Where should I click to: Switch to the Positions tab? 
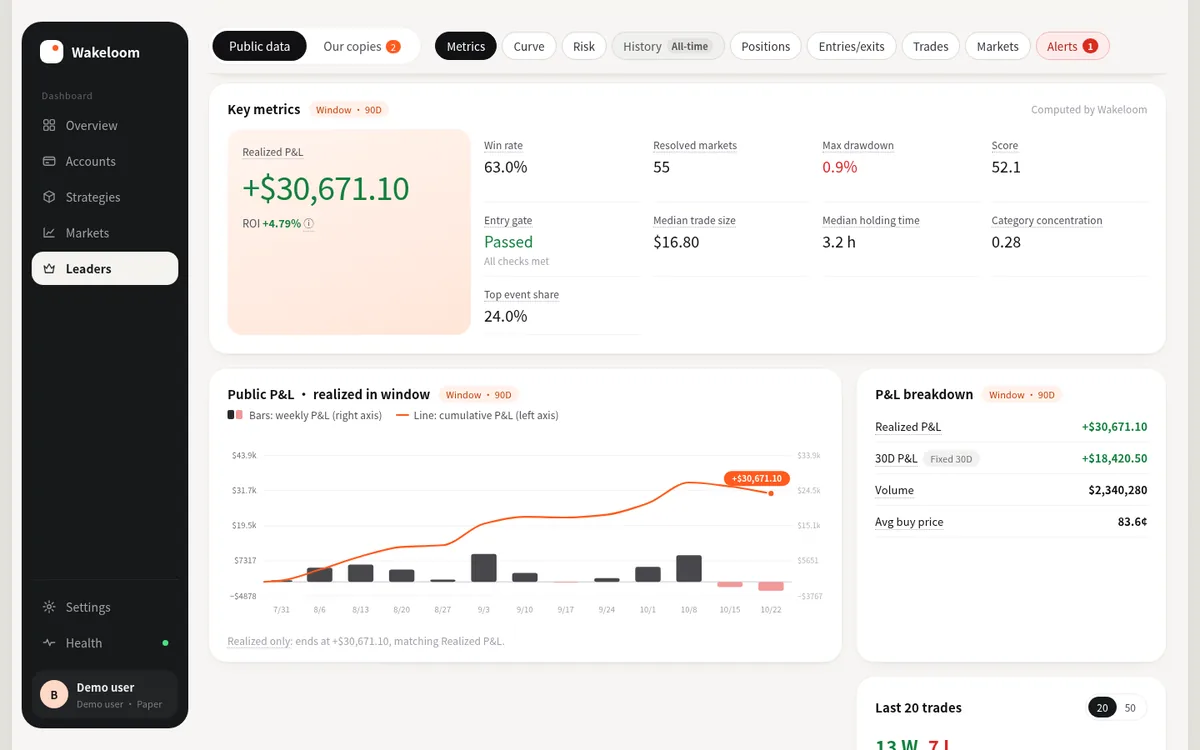click(766, 47)
